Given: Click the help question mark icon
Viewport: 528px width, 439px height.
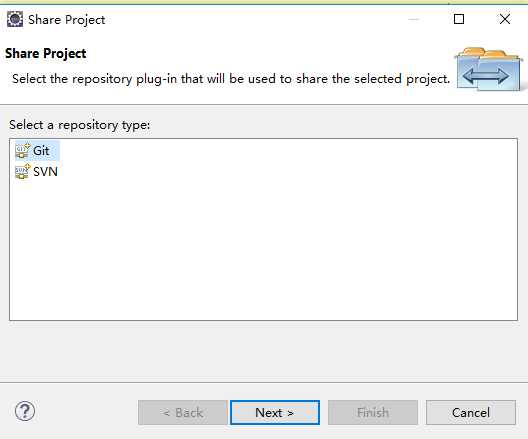Looking at the screenshot, I should point(25,411).
